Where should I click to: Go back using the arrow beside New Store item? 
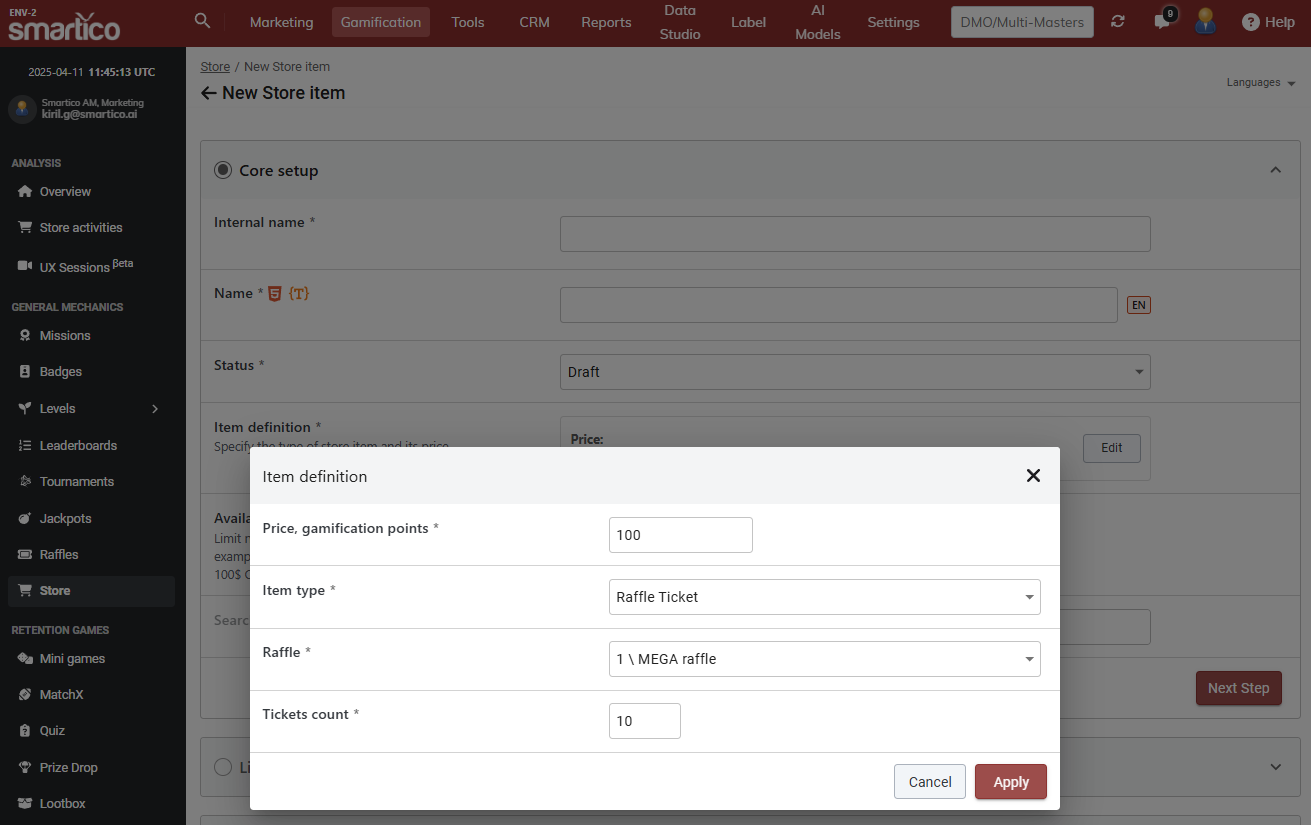(208, 93)
